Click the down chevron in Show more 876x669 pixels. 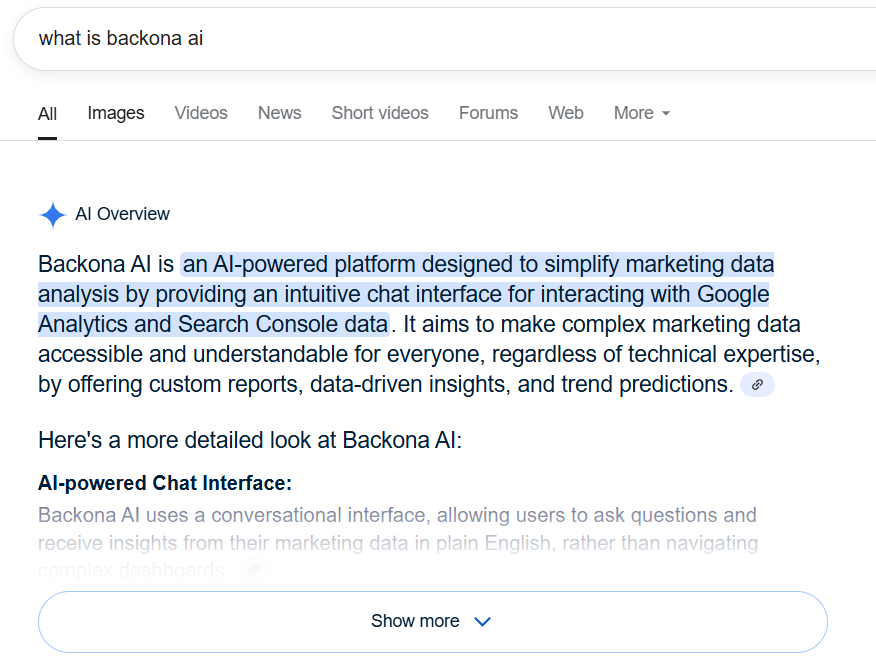[x=482, y=622]
